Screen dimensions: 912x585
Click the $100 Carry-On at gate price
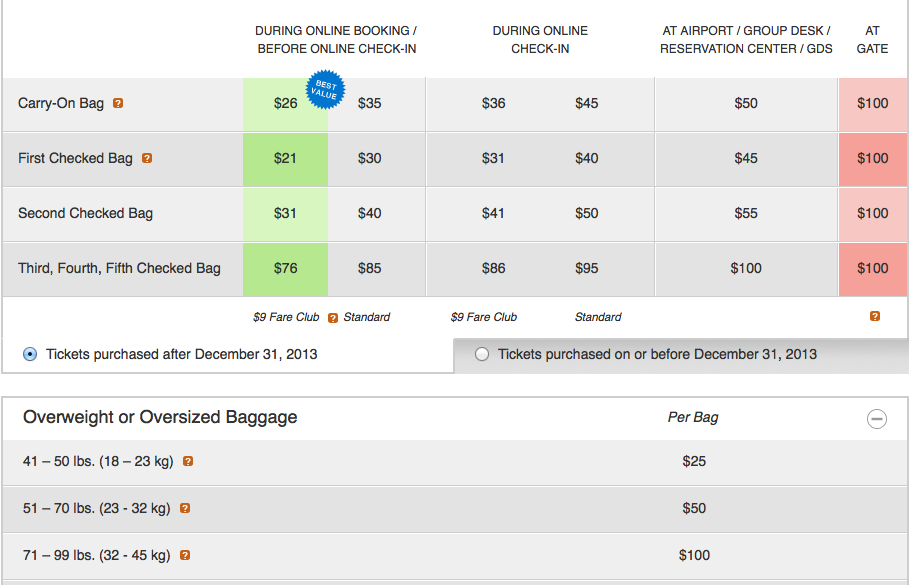coord(872,103)
